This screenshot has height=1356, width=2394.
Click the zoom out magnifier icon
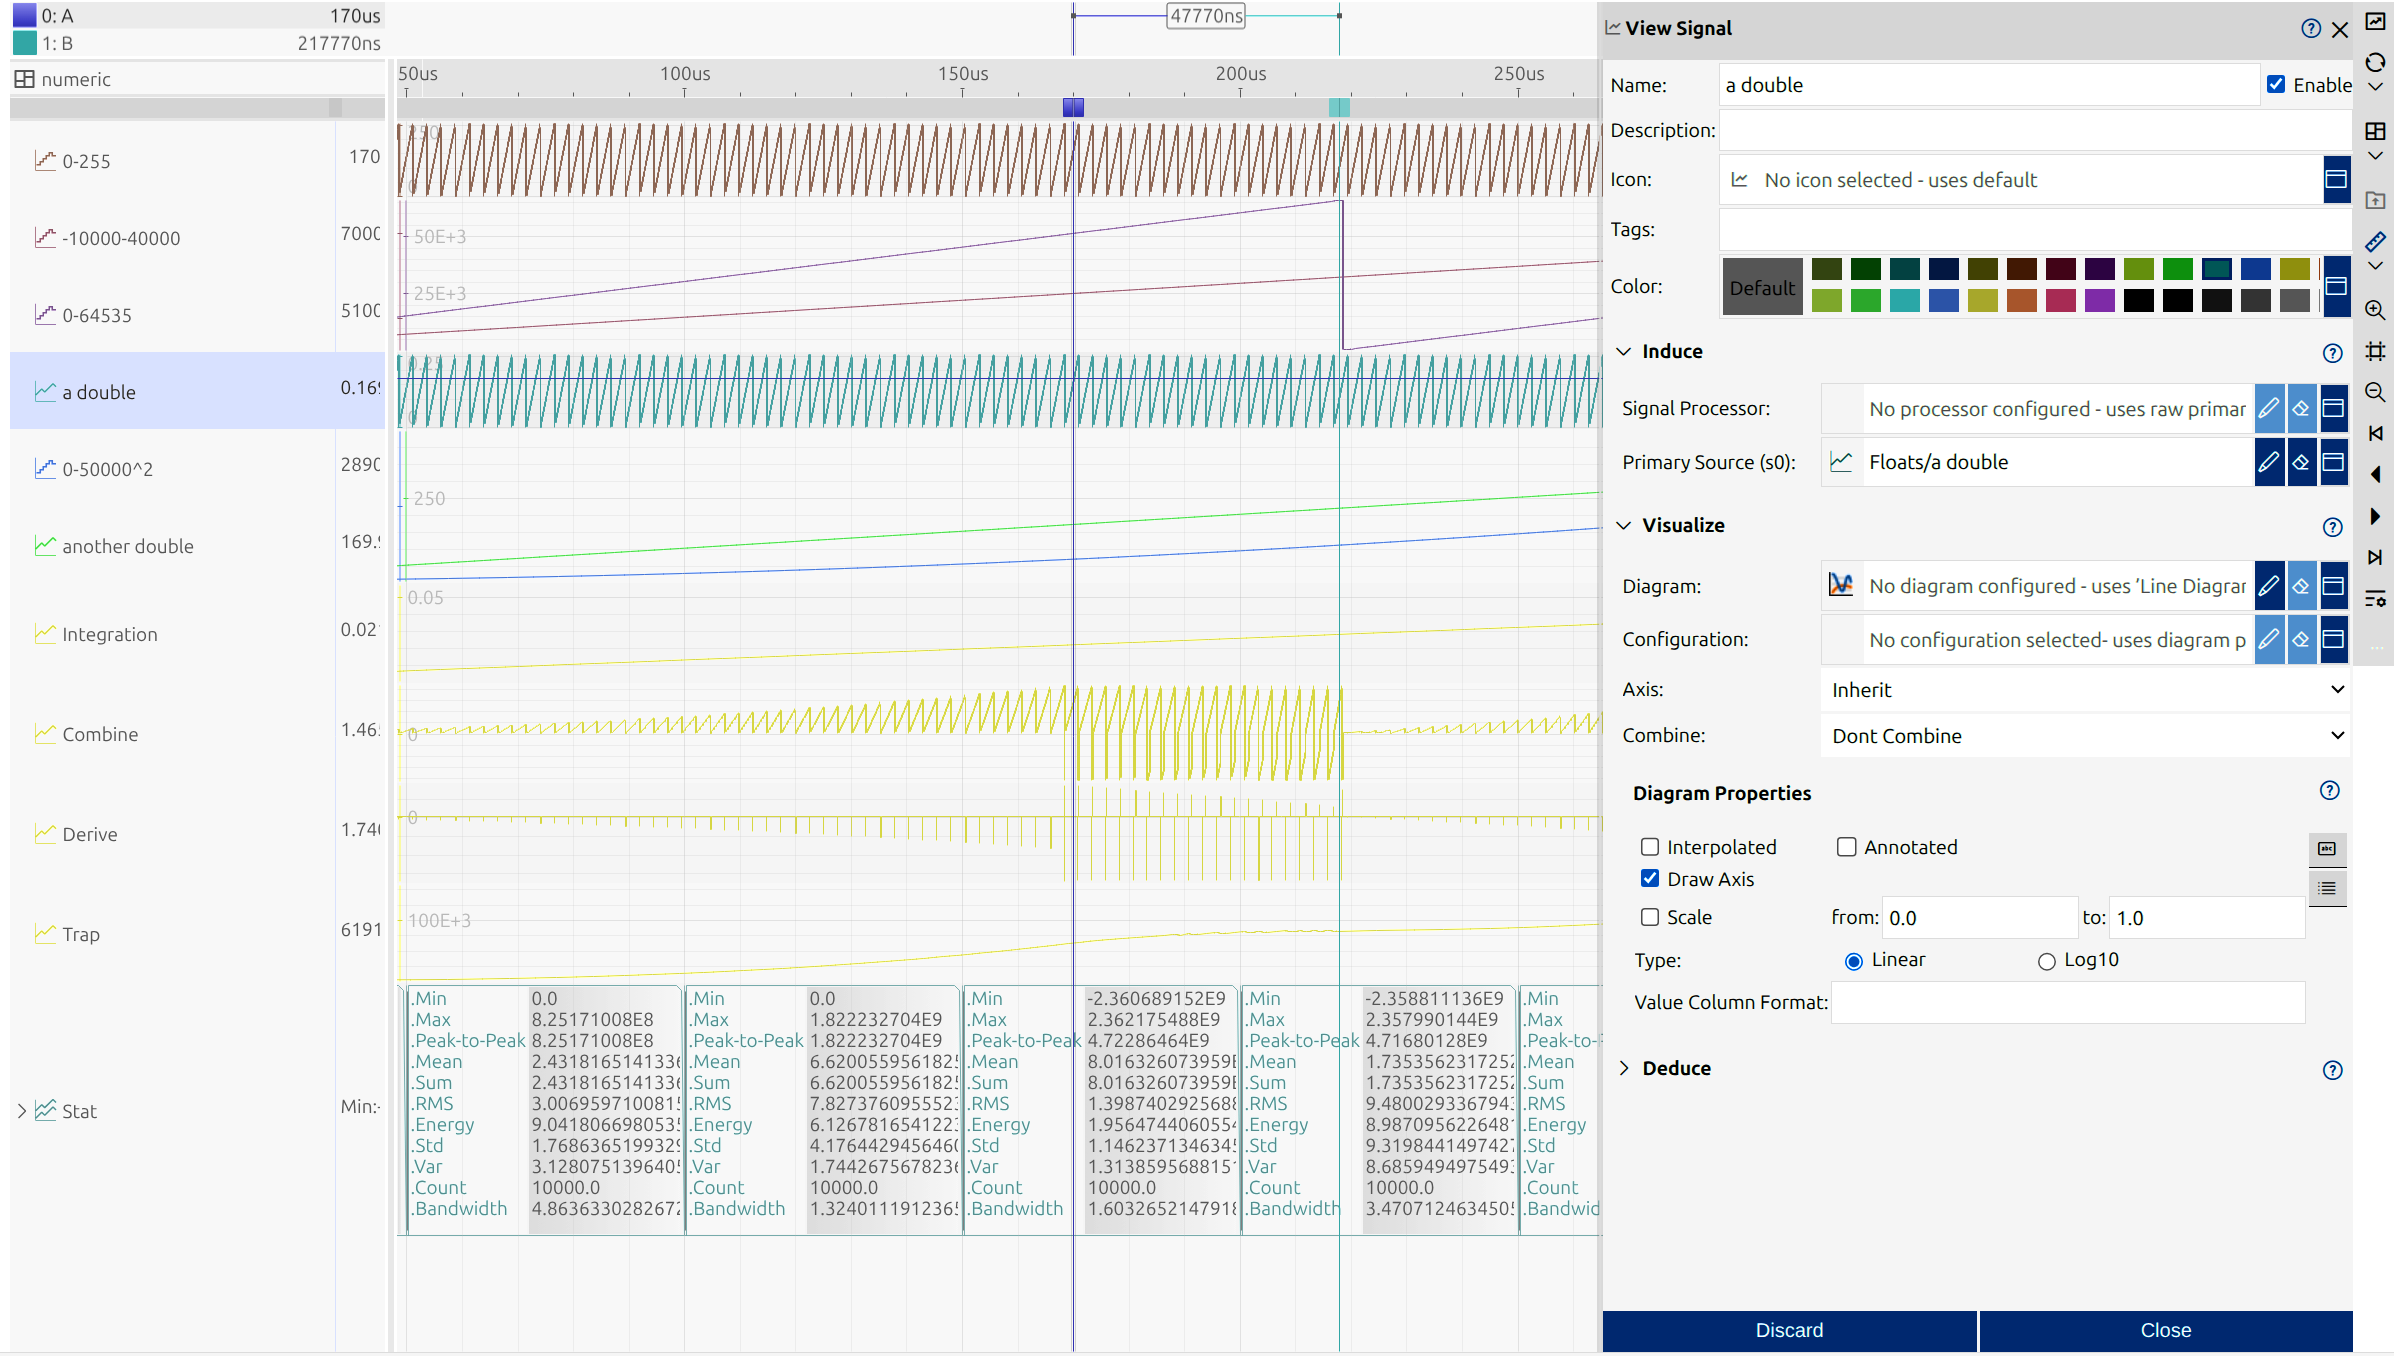(x=2375, y=392)
